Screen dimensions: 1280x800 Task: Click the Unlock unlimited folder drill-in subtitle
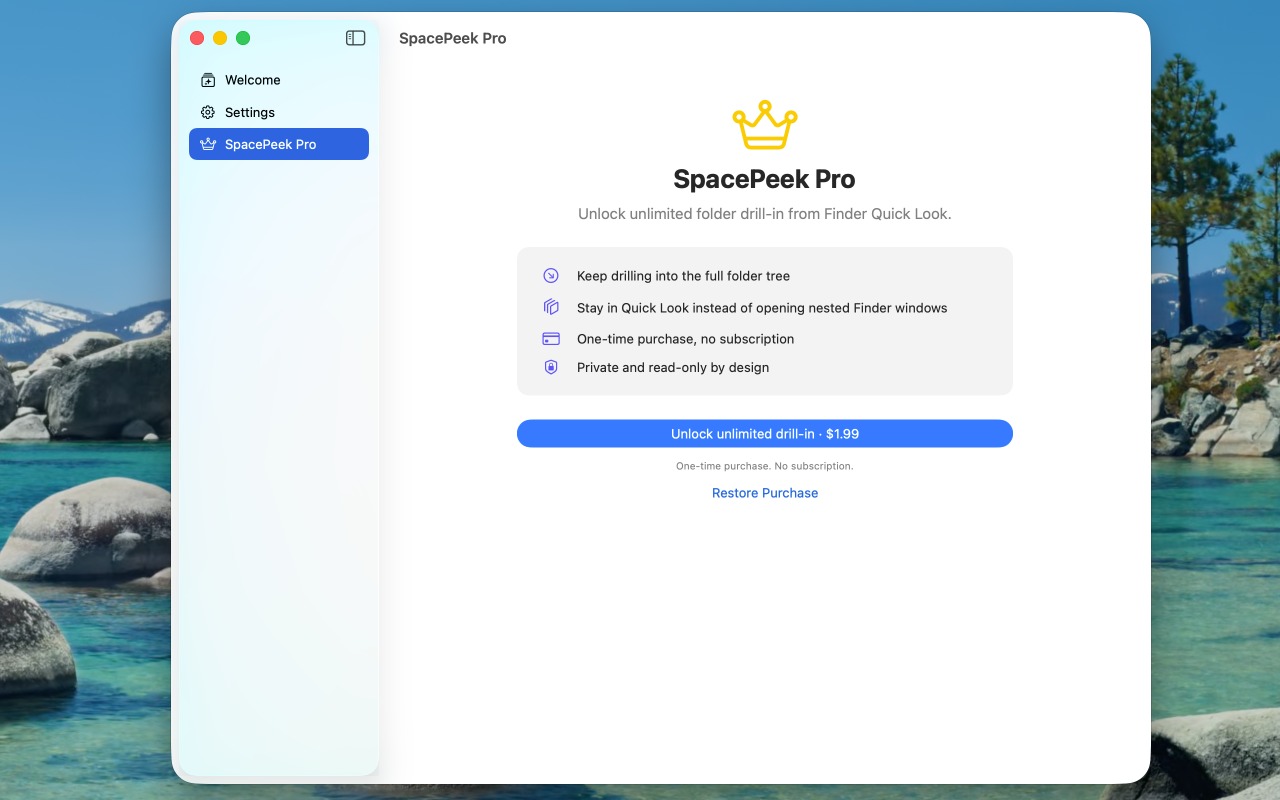(765, 214)
